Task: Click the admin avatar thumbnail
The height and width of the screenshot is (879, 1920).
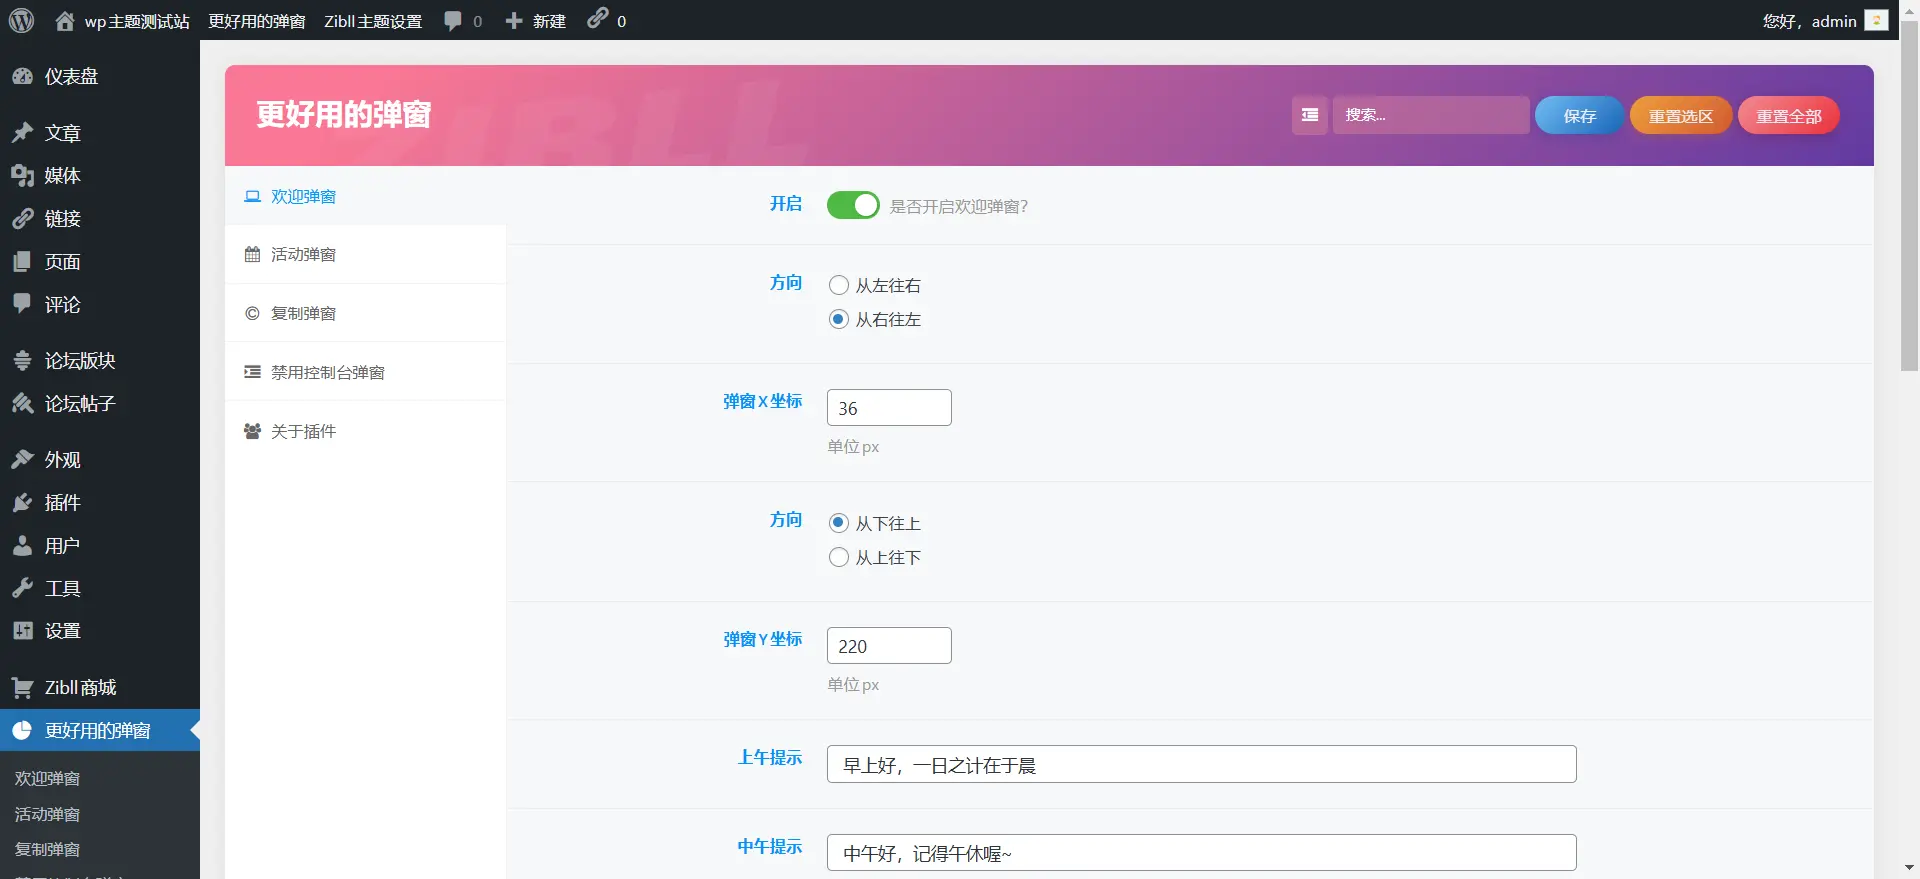Action: [x=1877, y=20]
